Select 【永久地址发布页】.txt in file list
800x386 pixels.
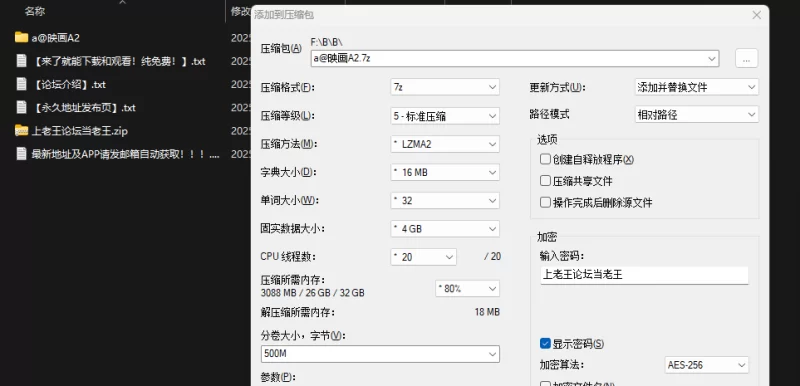click(x=84, y=108)
